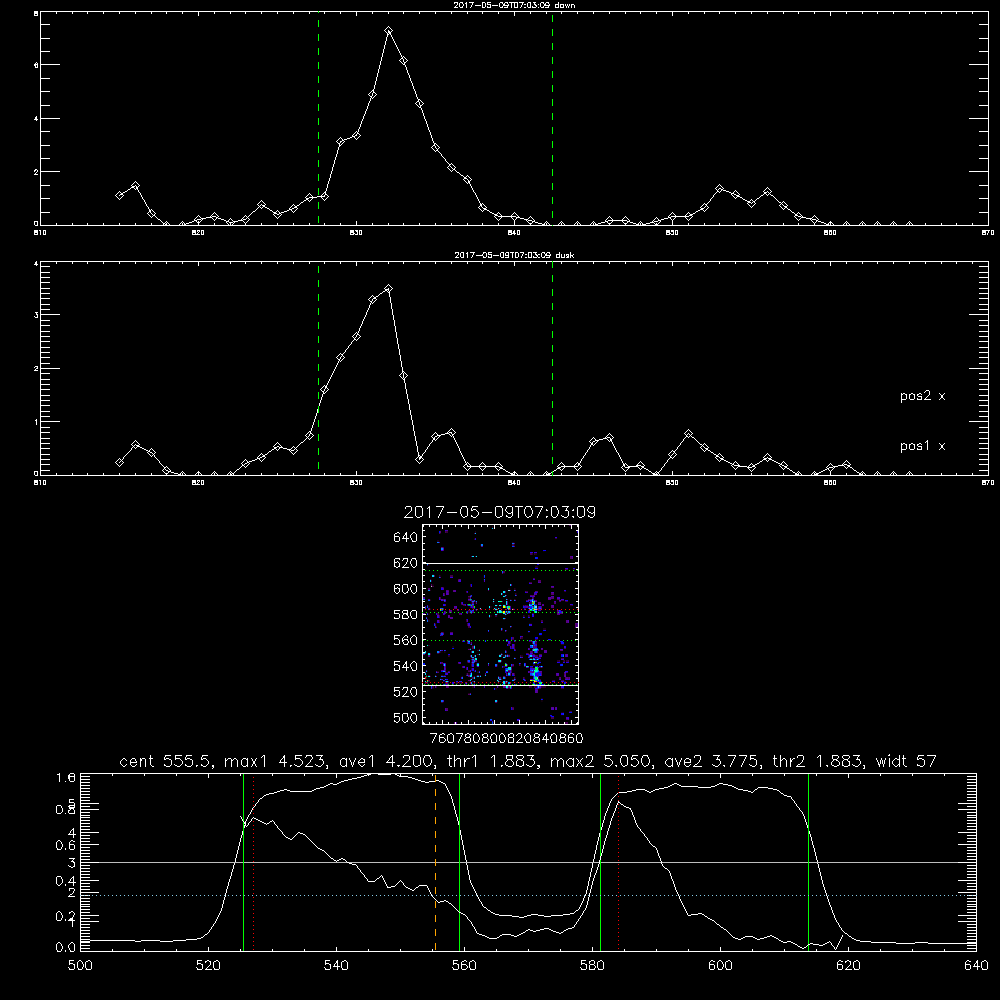
Task: Click the bottom plot x-axis label 520
Action: [x=208, y=966]
